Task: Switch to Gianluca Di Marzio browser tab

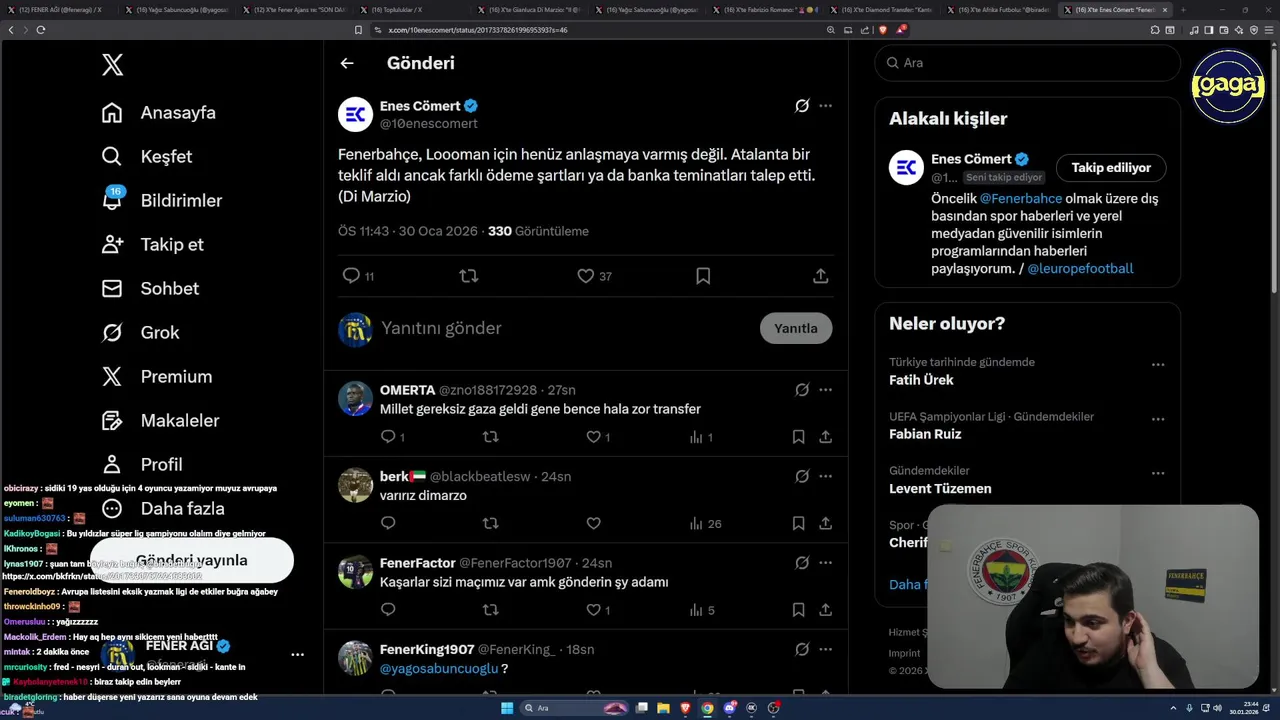Action: [527, 10]
